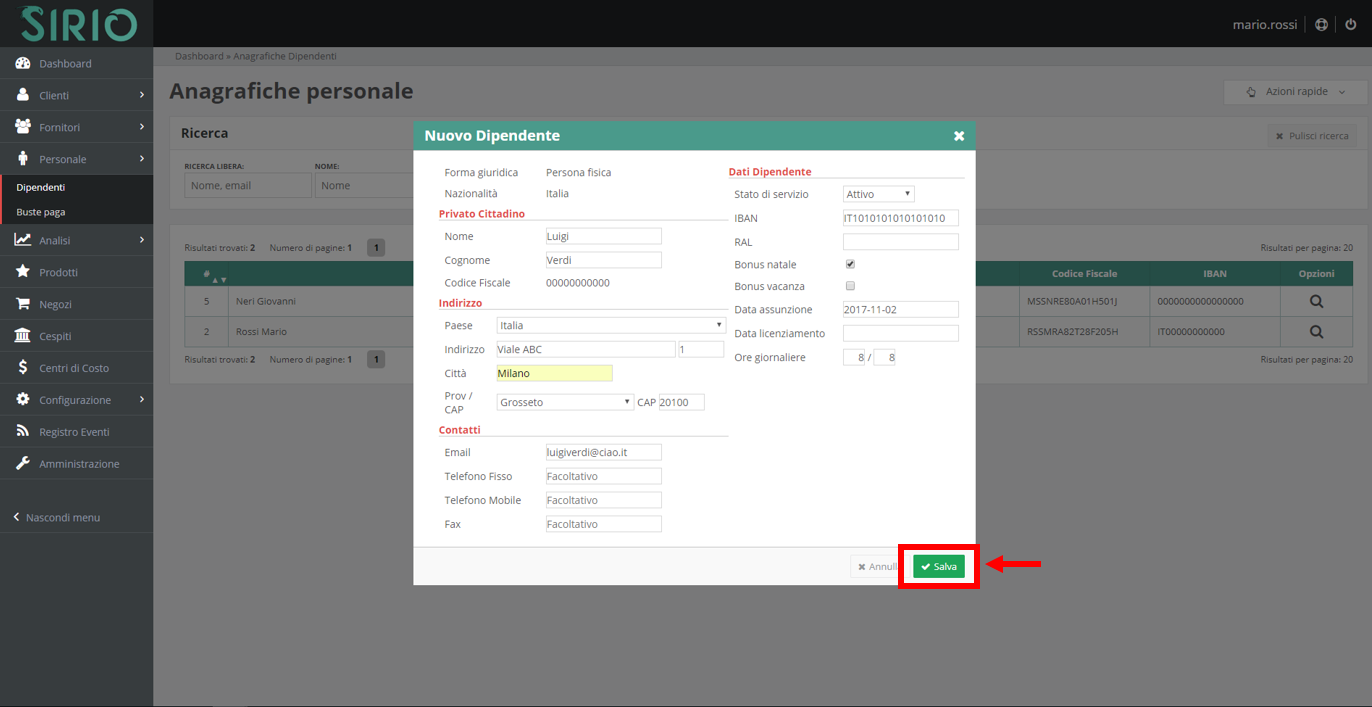
Task: Open the Prov Grosseto dropdown
Action: click(565, 402)
